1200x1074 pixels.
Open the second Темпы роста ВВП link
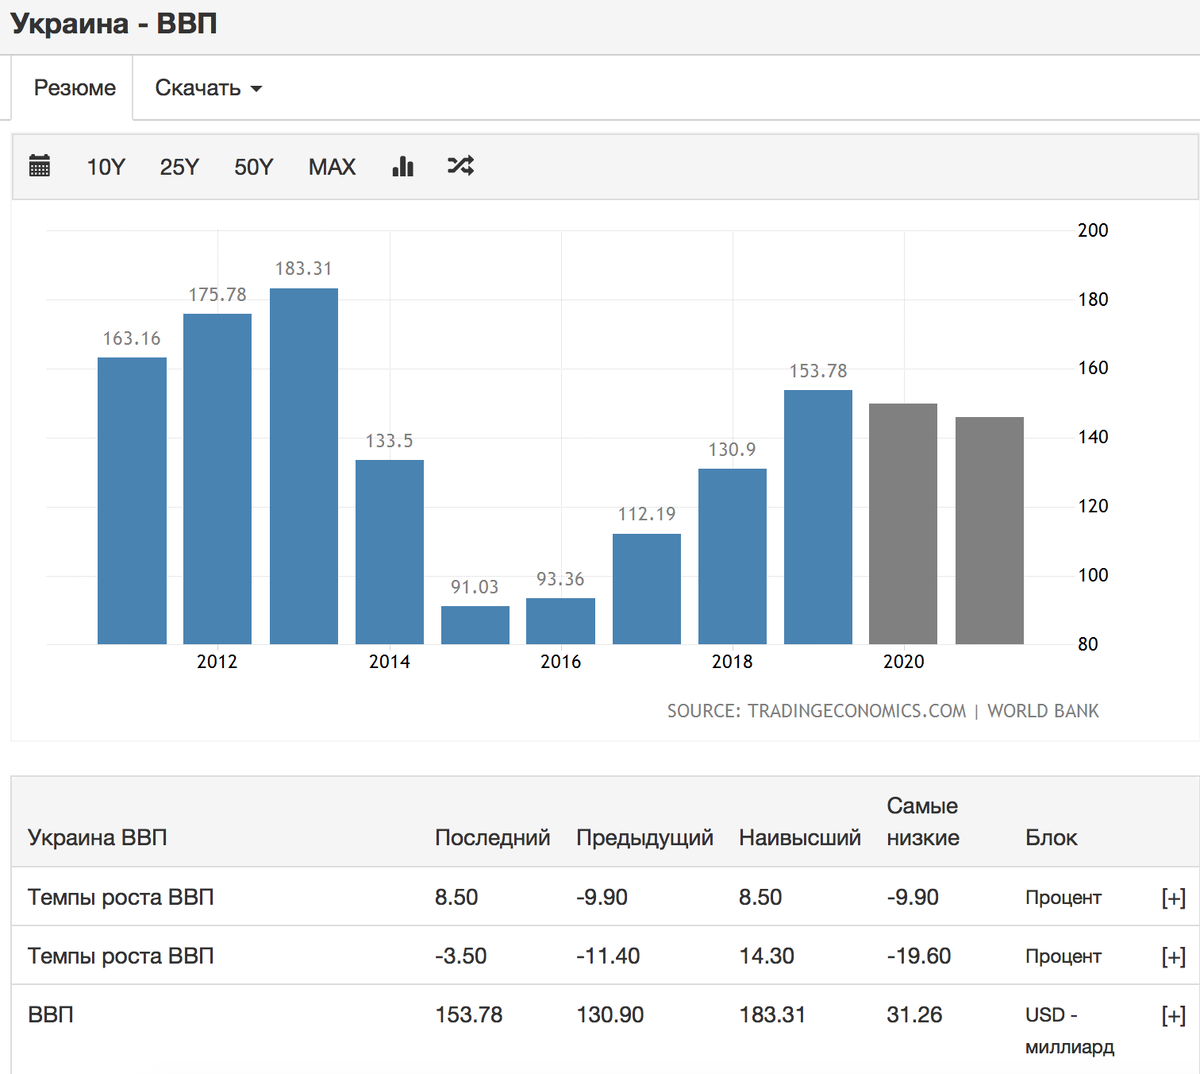click(121, 956)
